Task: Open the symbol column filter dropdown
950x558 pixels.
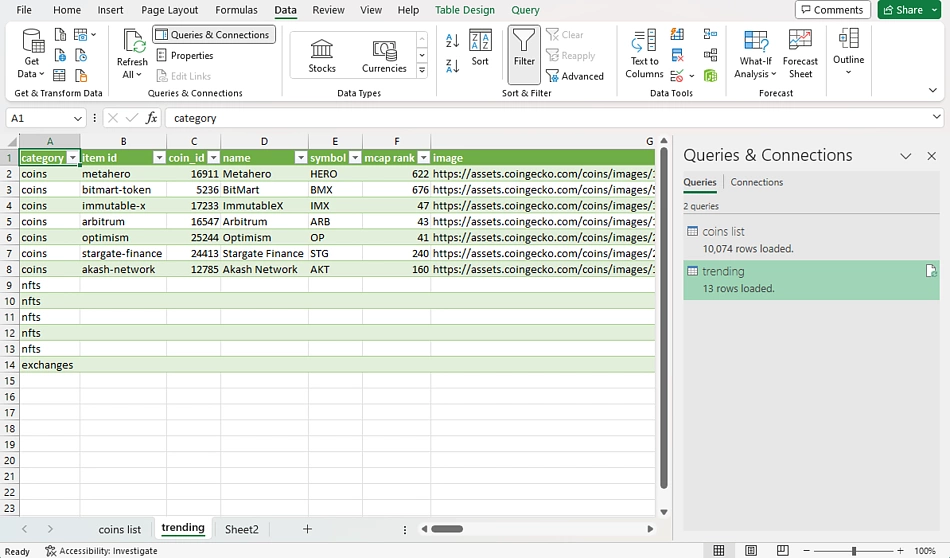Action: tap(355, 158)
